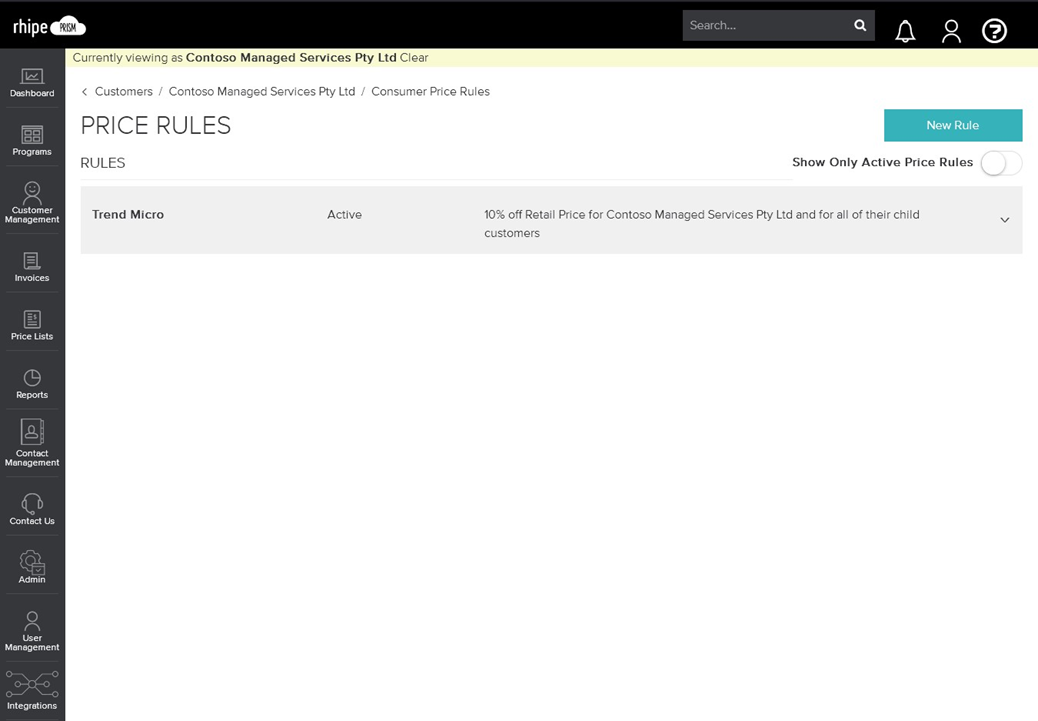Select the Trend Micro rule name
Screen dimensions: 1038x721
point(128,215)
